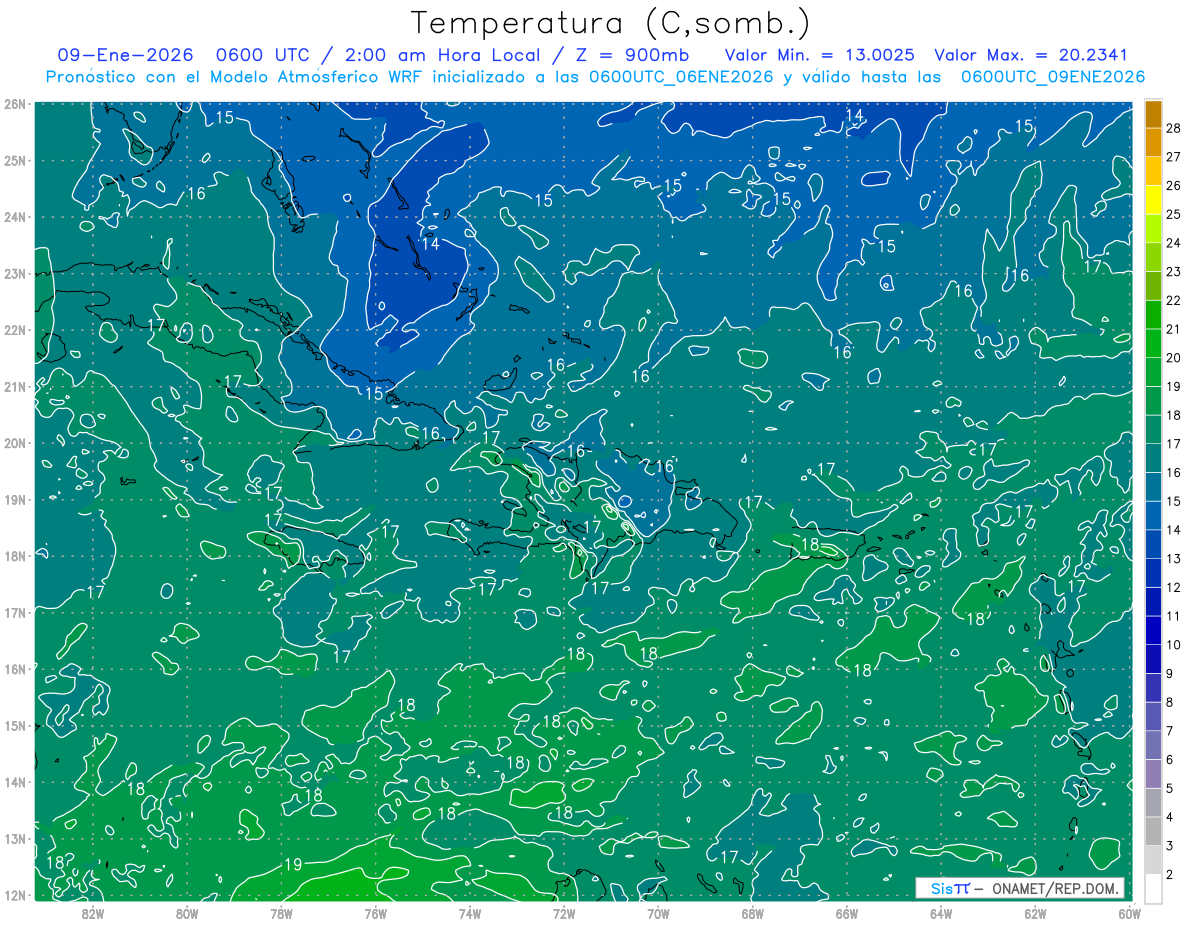Click the 60W longitude axis label
This screenshot has height=927, width=1200.
click(x=1128, y=913)
